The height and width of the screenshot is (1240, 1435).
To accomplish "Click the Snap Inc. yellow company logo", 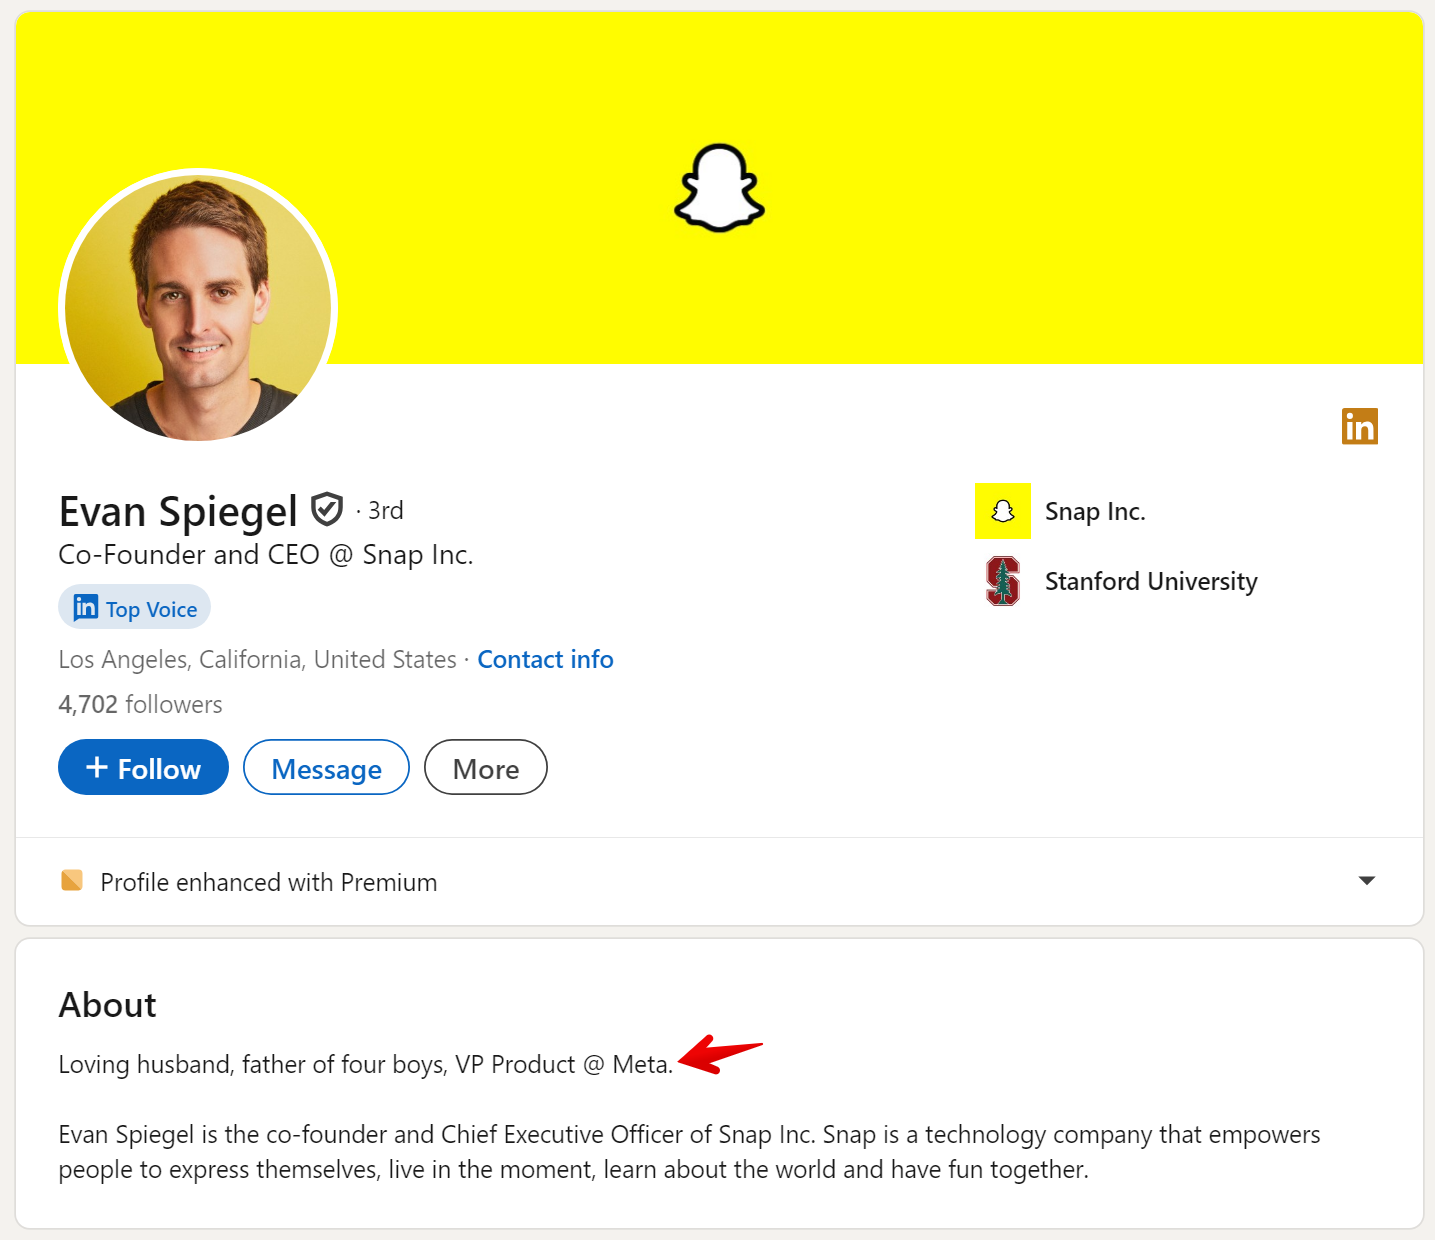I will pos(1002,511).
